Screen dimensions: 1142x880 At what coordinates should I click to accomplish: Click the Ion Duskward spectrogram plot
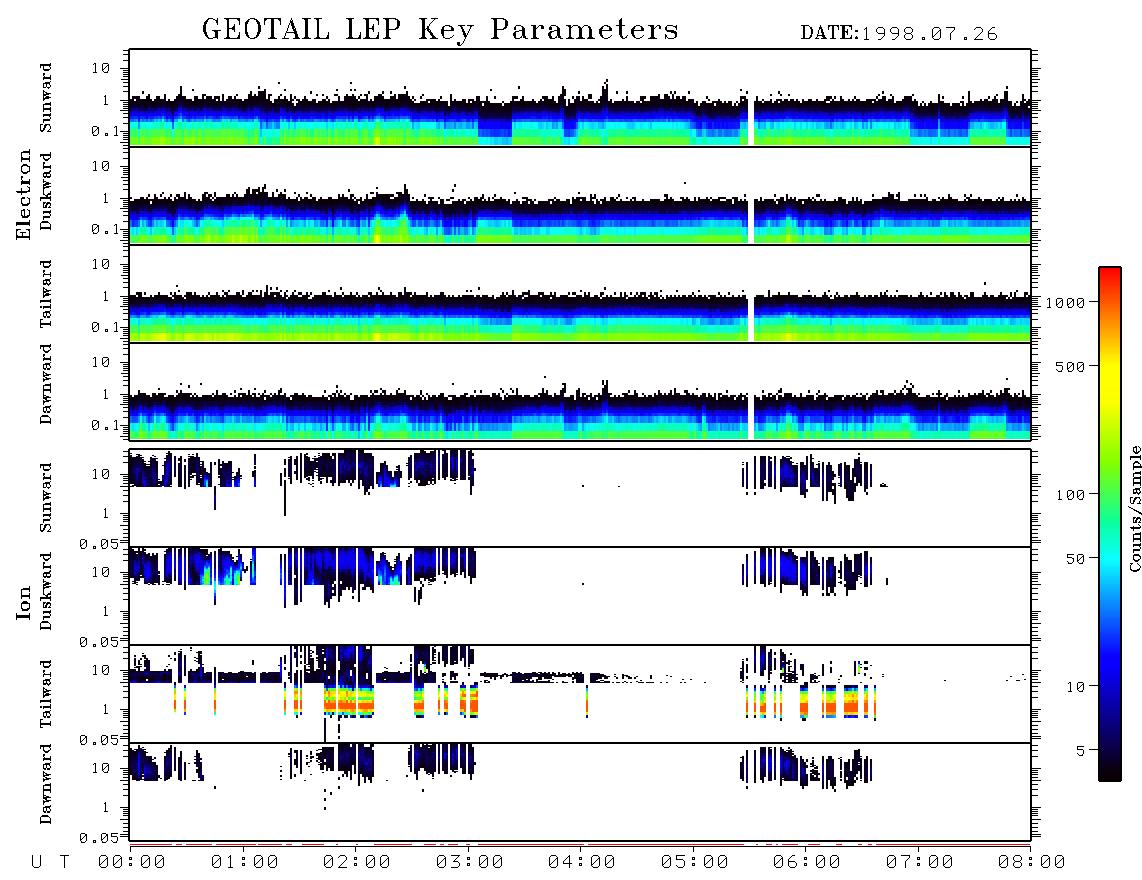(580, 596)
